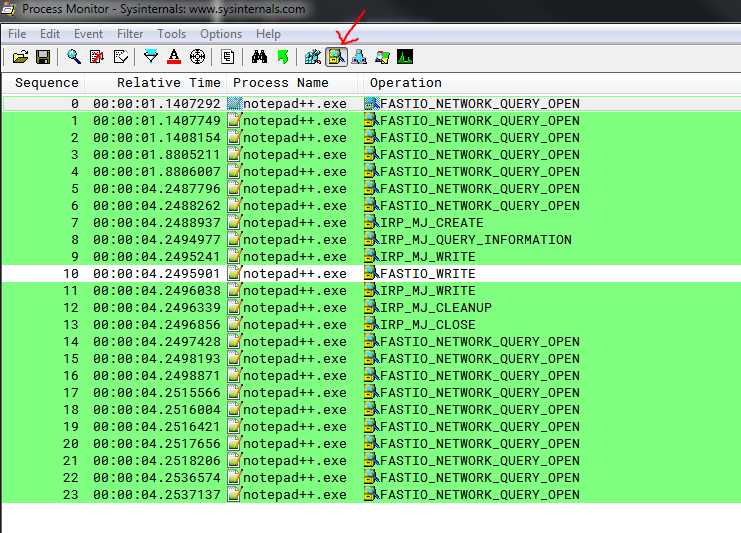
Task: Select time 00:00:04.2516004 in row 18
Action: click(x=156, y=410)
